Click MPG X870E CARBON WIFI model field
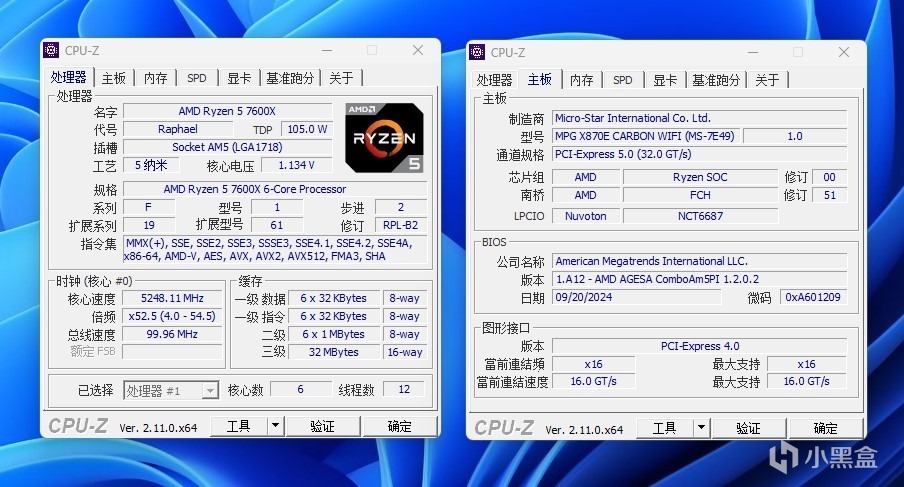Image resolution: width=904 pixels, height=487 pixels. 646,136
